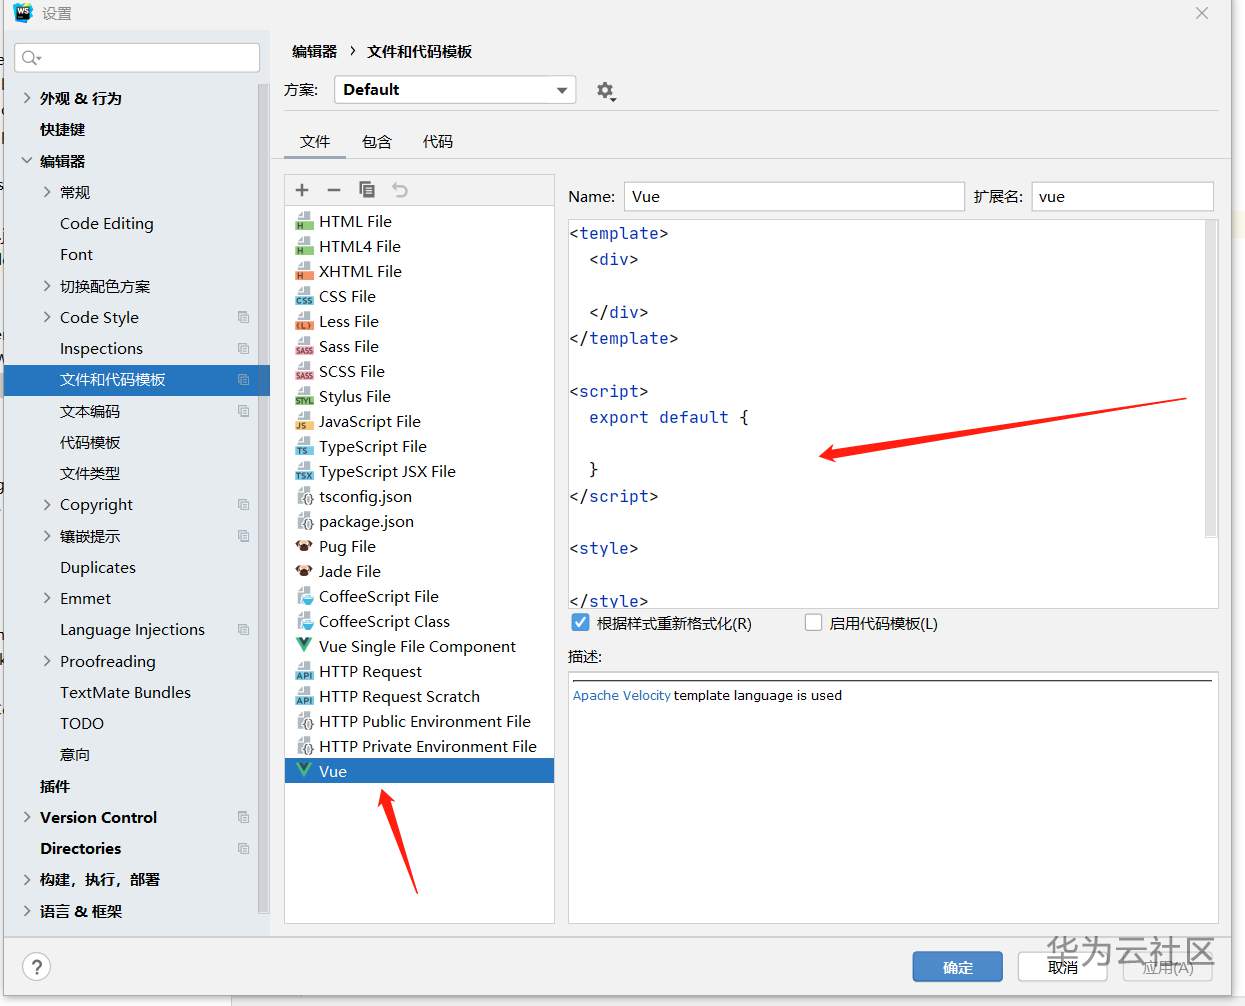The image size is (1245, 1006).
Task: Open the Language Injections page
Action: coord(132,629)
